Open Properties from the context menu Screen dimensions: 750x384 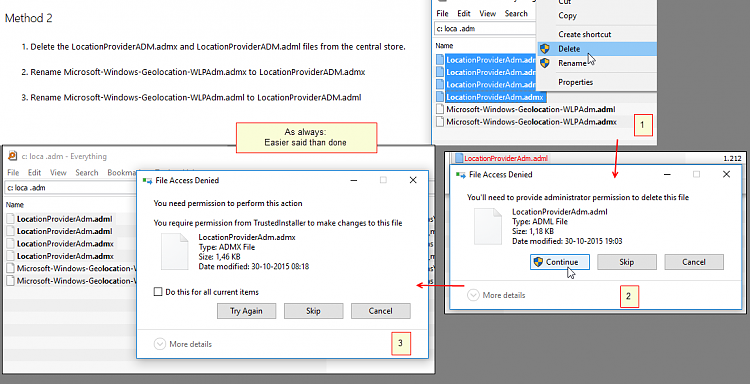pos(575,82)
